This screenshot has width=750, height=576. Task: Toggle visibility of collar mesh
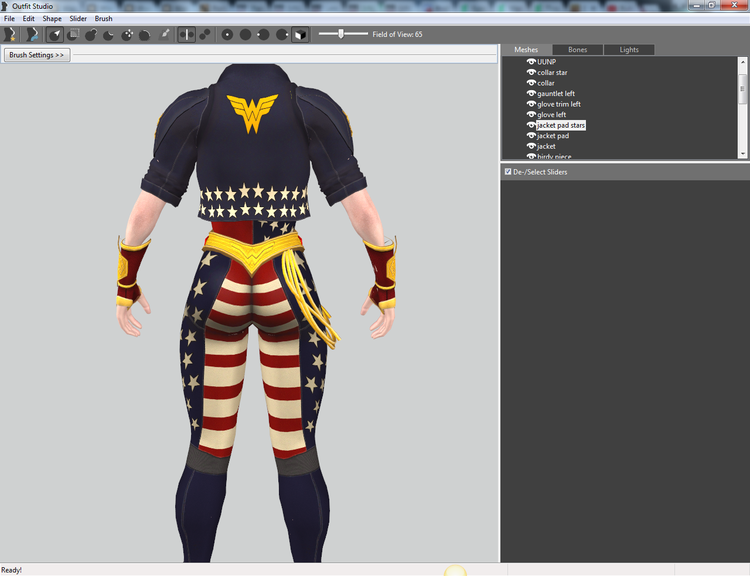coord(531,83)
